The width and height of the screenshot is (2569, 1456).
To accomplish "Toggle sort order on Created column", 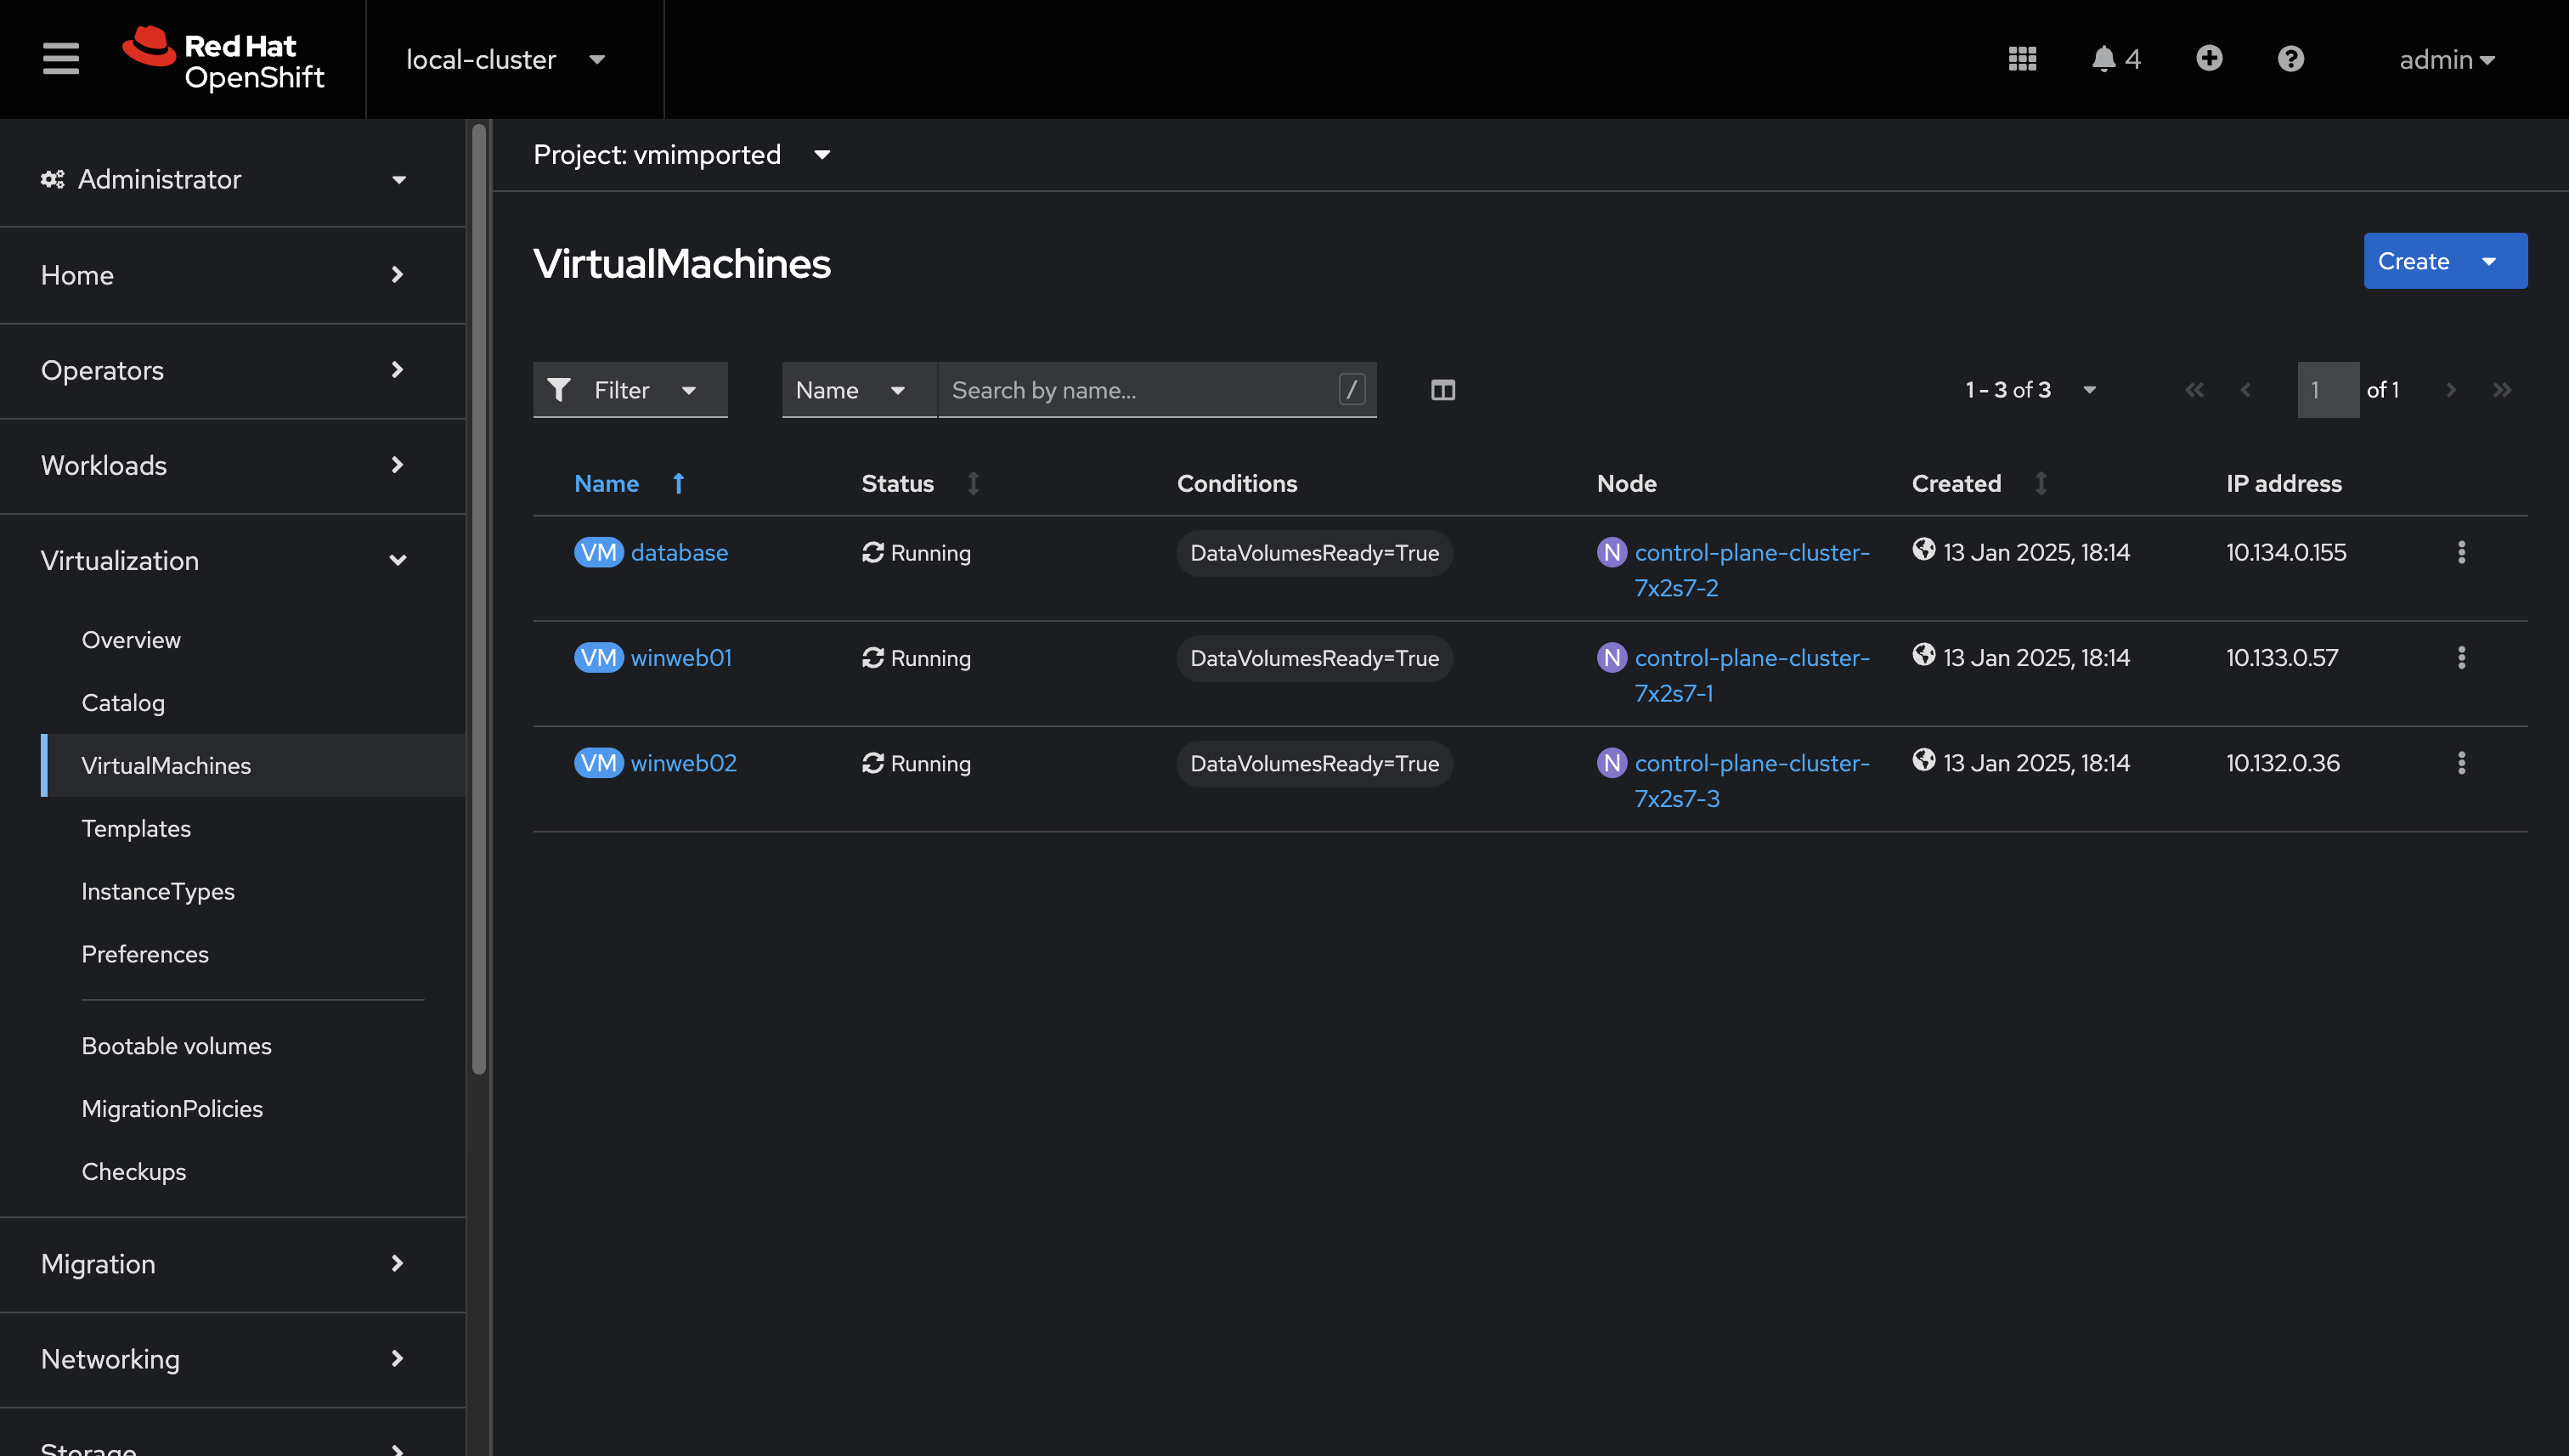I will (2042, 483).
